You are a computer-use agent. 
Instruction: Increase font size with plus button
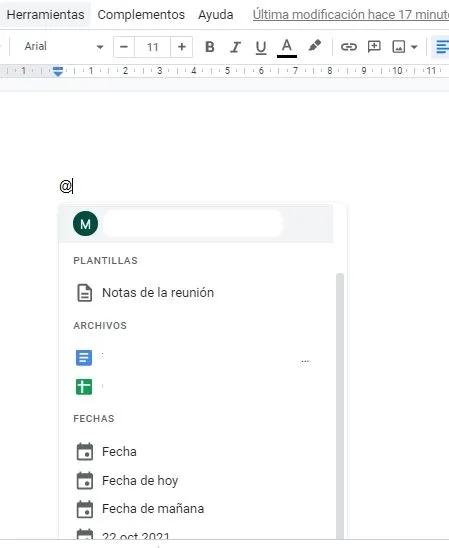[x=182, y=47]
